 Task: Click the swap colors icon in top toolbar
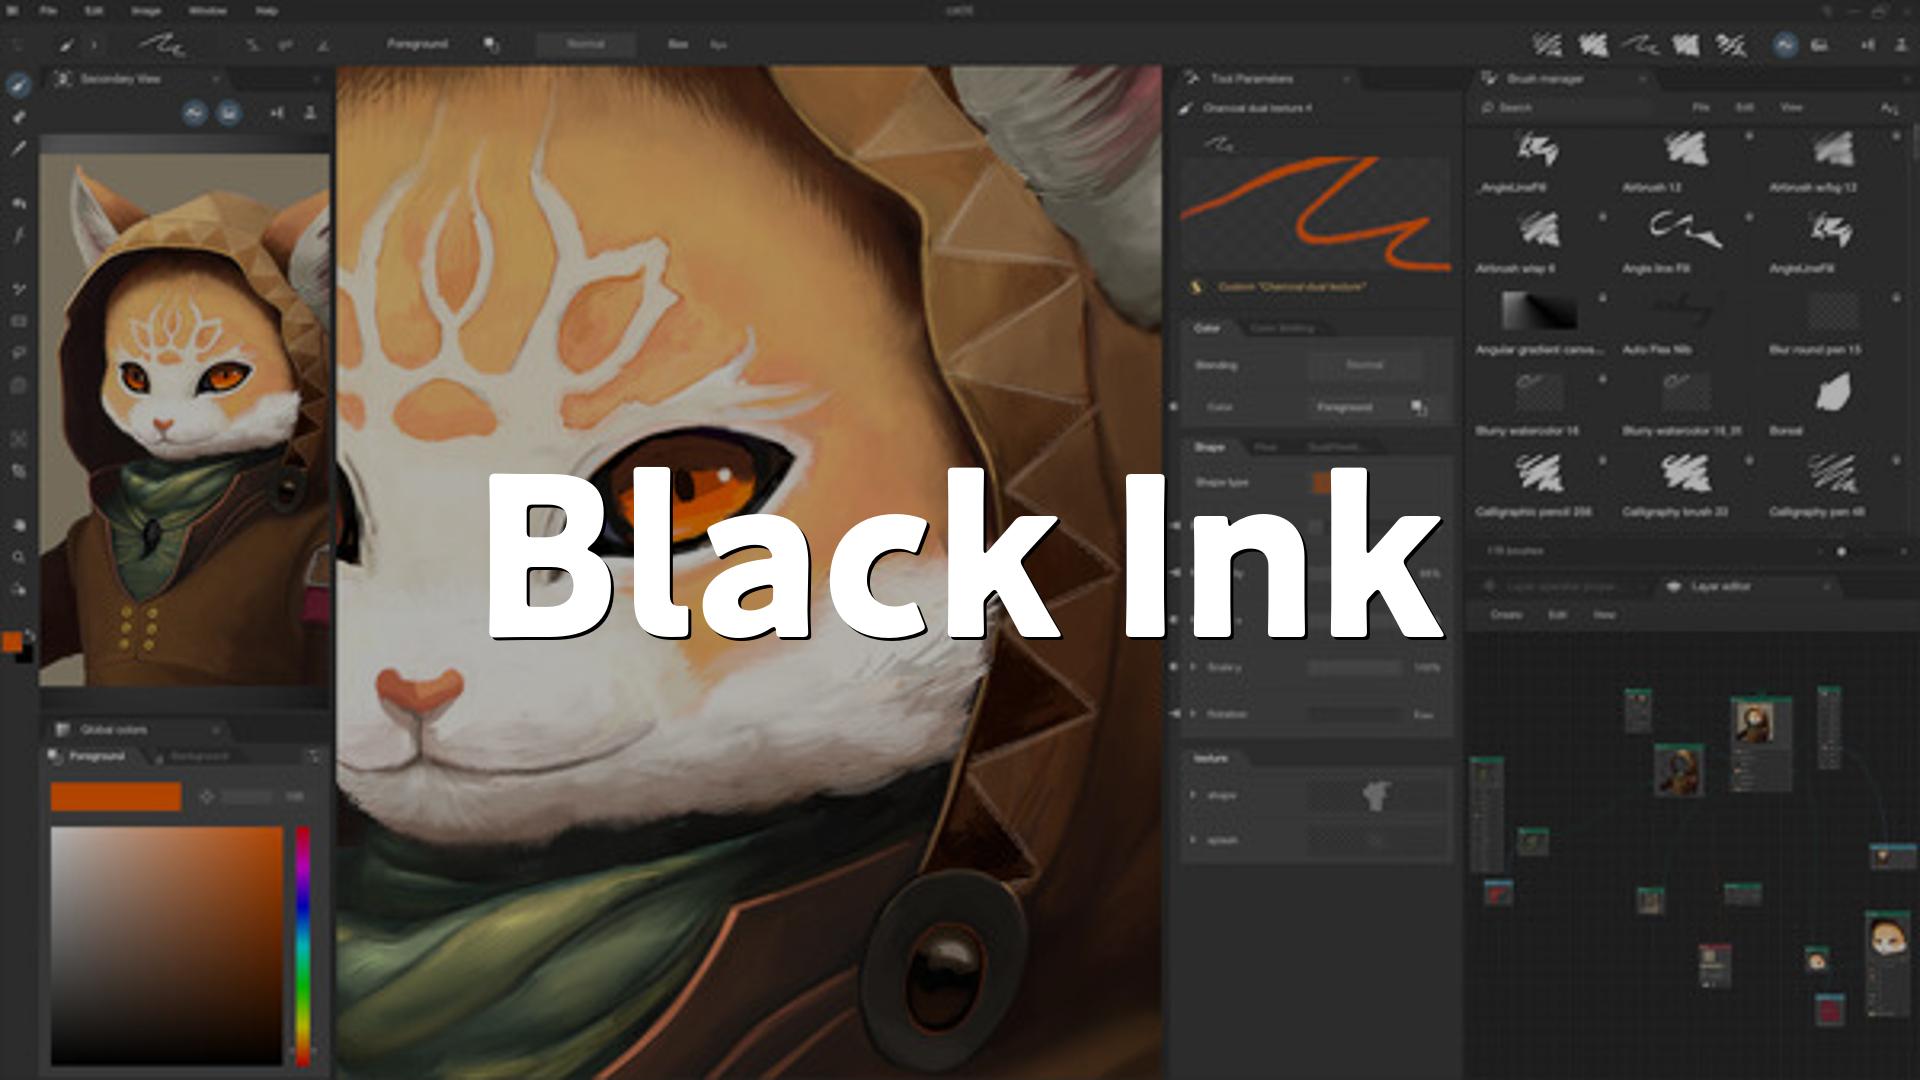tap(492, 44)
